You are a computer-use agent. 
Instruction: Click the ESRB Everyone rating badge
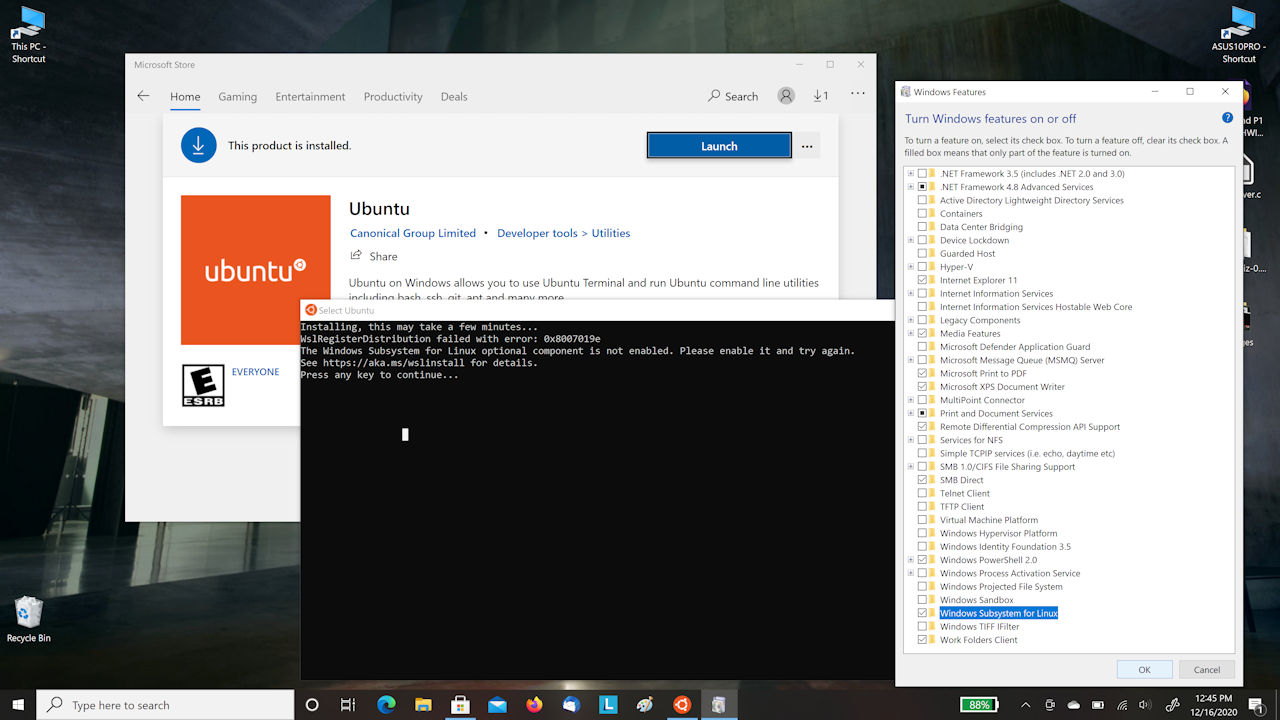pyautogui.click(x=203, y=385)
